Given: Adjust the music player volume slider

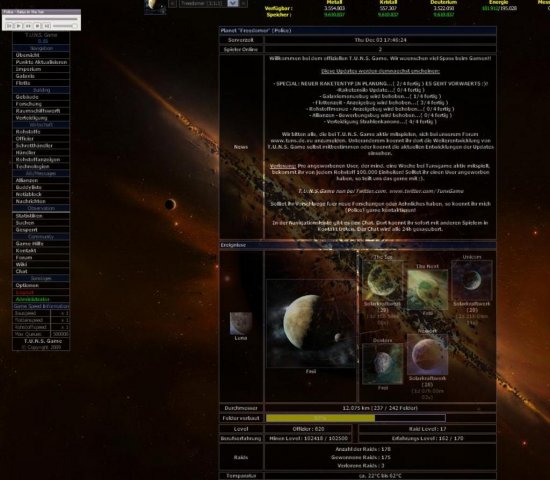Looking at the screenshot, I should (65, 26).
